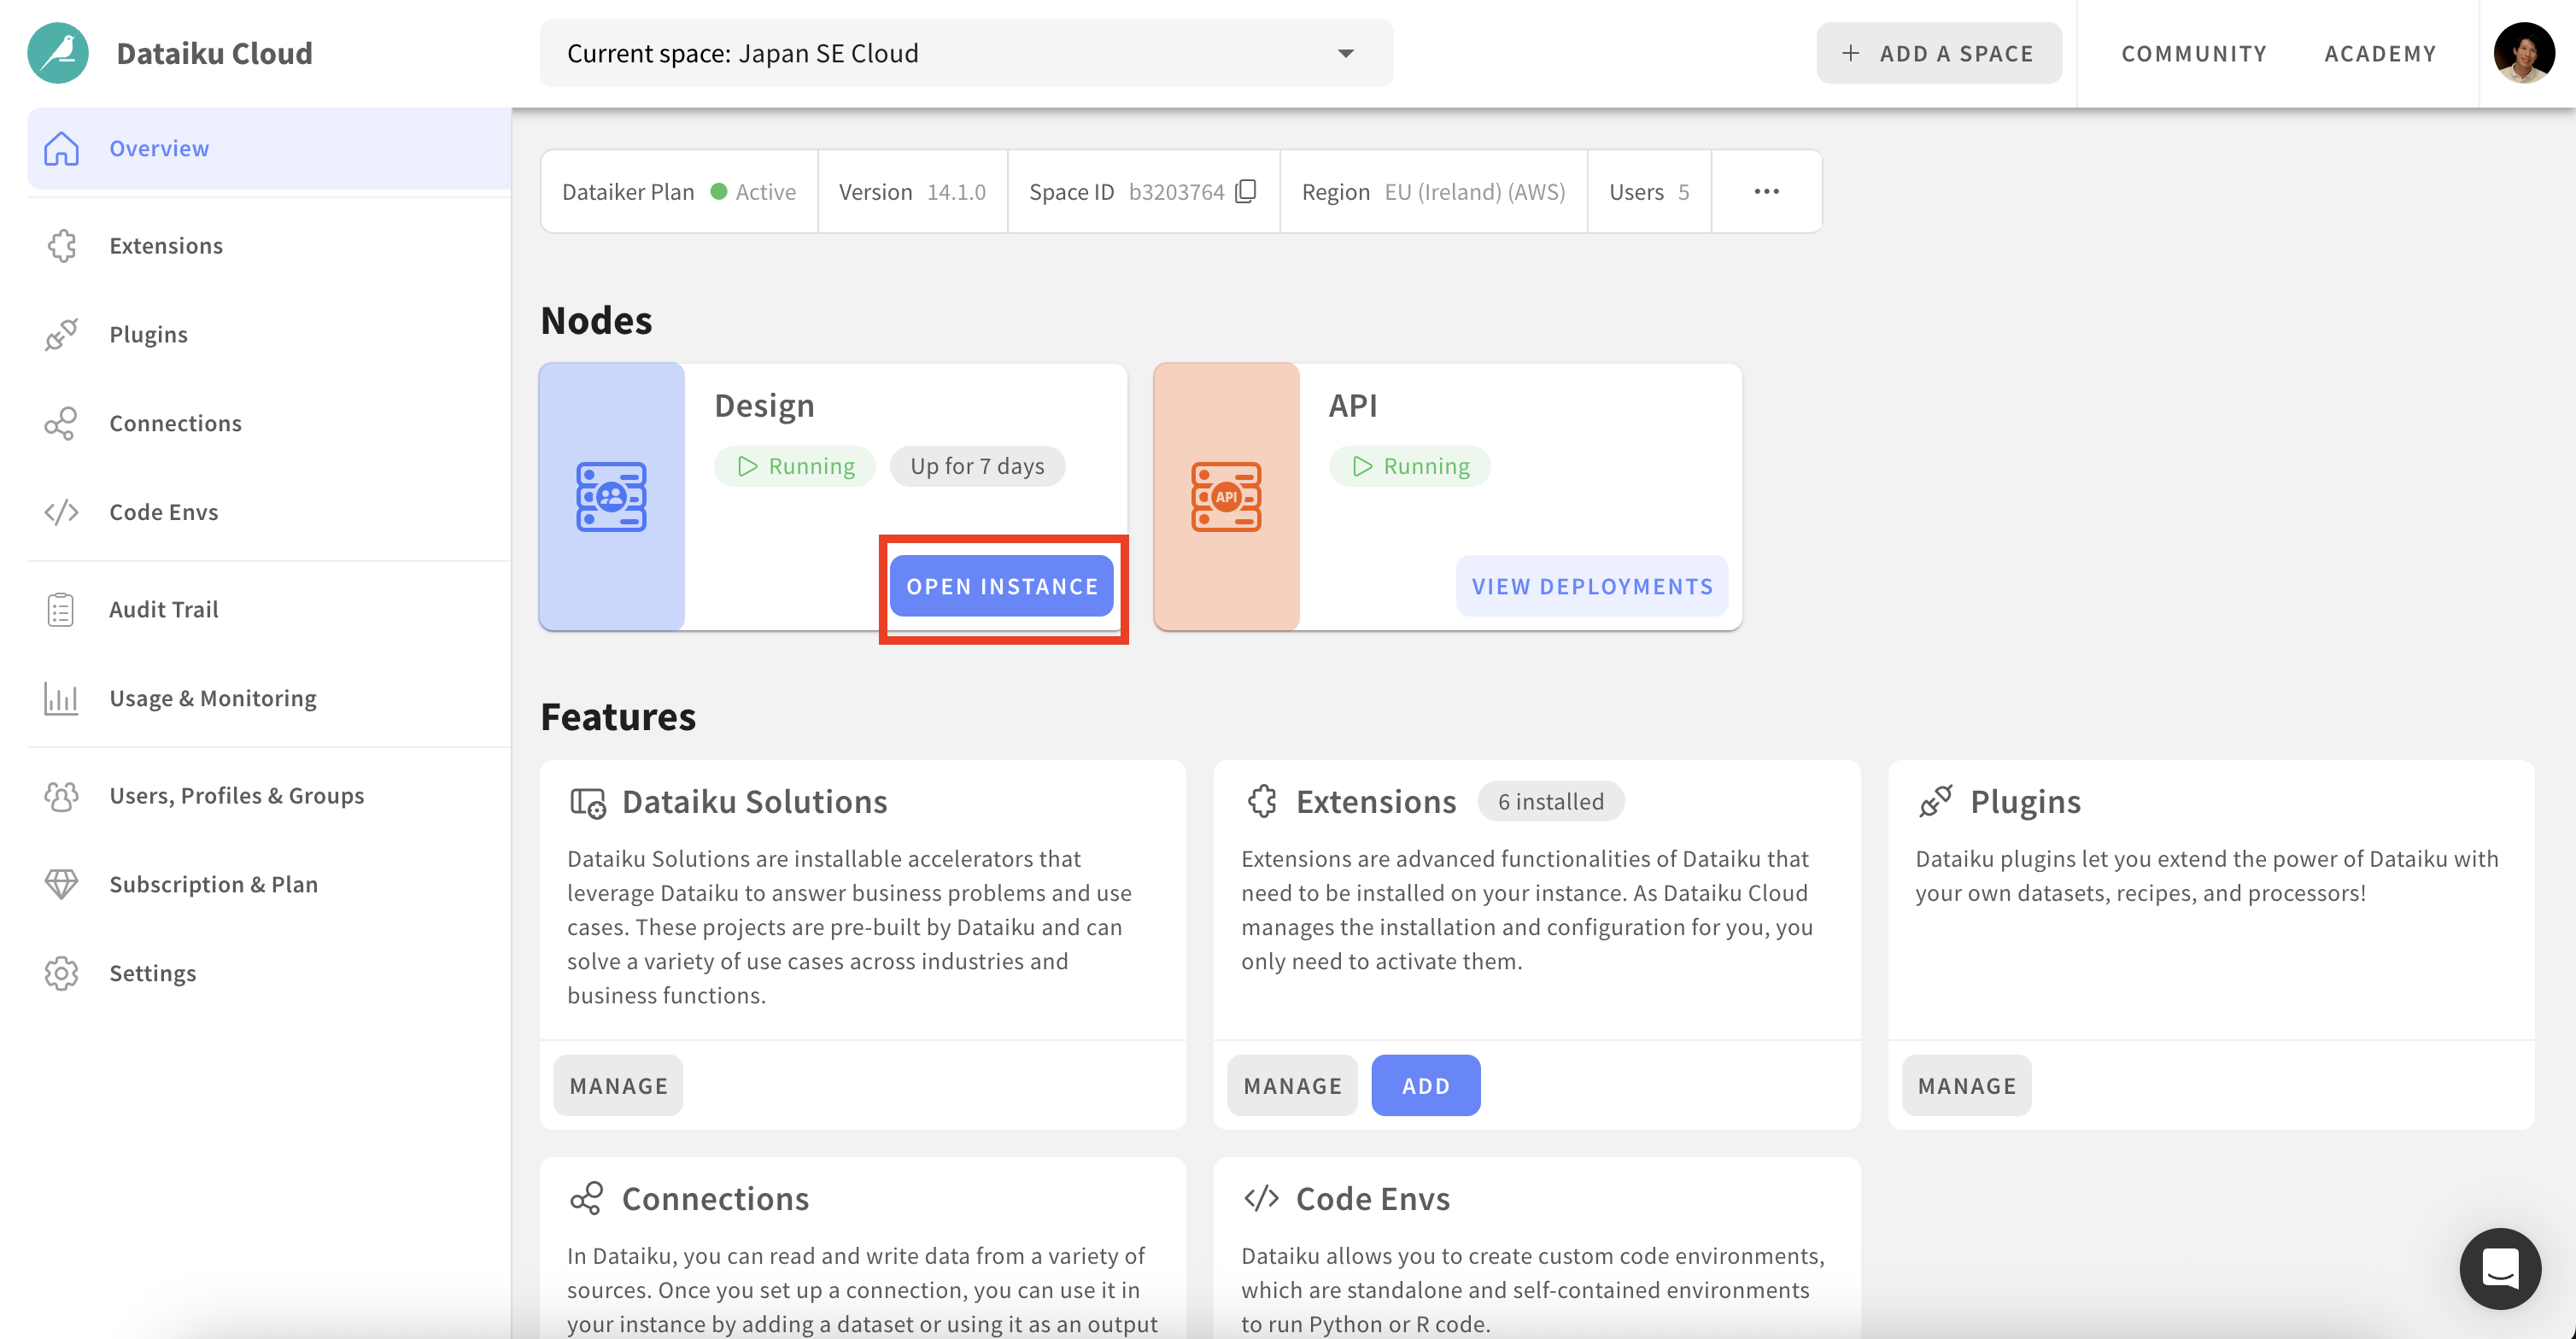Click Add a Space button
This screenshot has width=2576, height=1339.
click(1938, 53)
